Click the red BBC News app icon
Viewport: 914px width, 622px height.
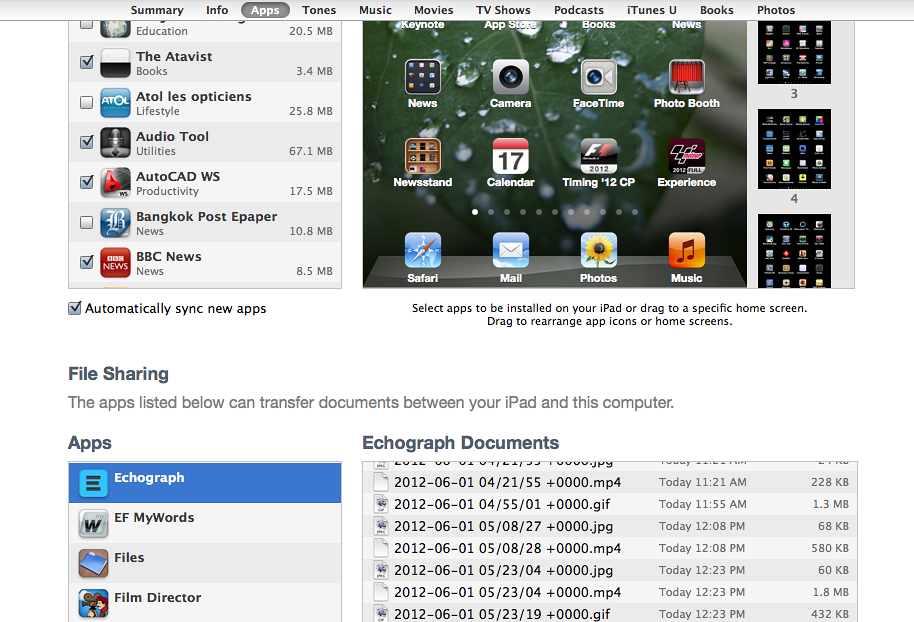click(115, 263)
